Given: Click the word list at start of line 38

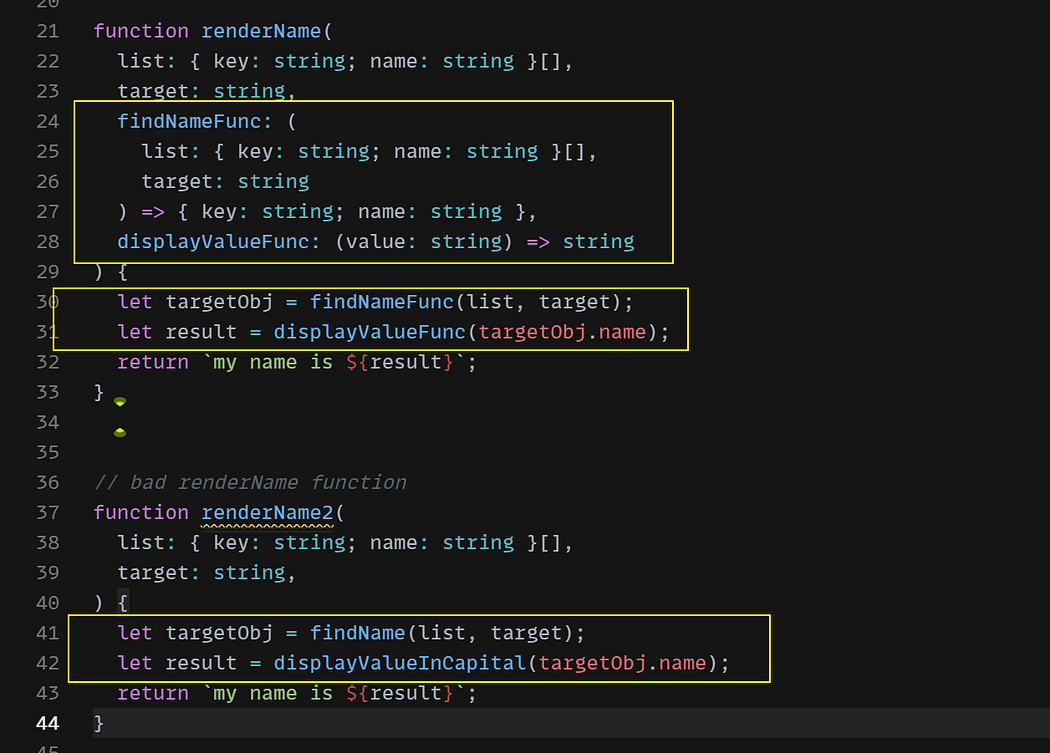Looking at the screenshot, I should tap(141, 543).
